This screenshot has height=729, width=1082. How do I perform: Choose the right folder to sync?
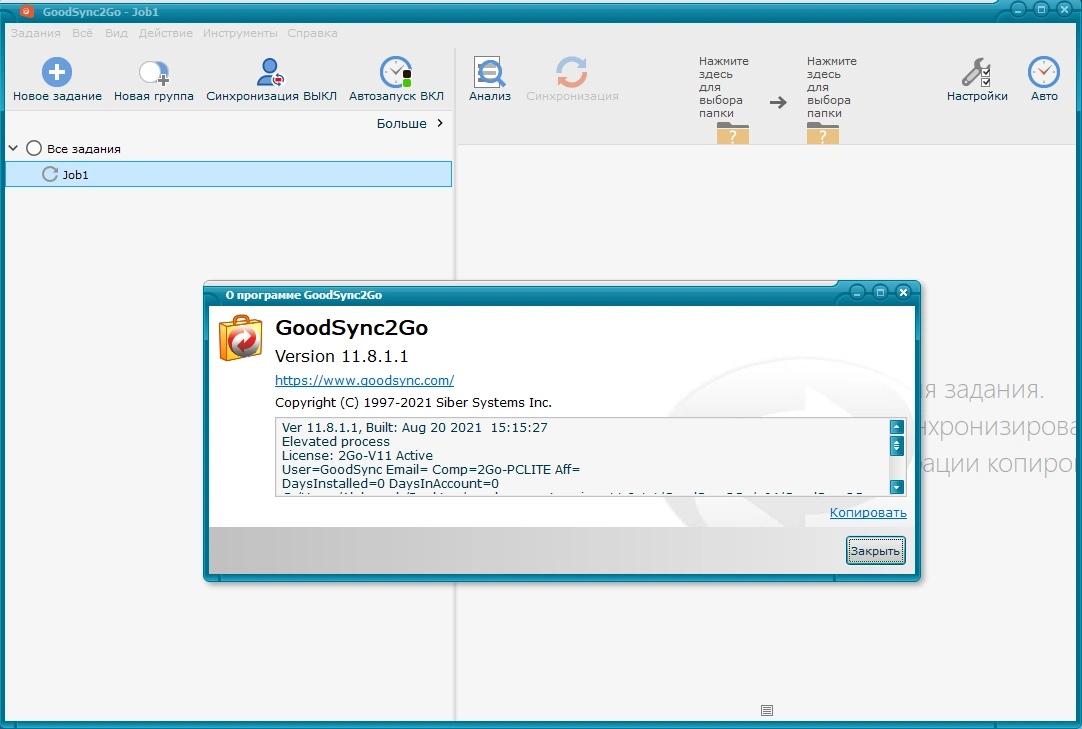(832, 100)
